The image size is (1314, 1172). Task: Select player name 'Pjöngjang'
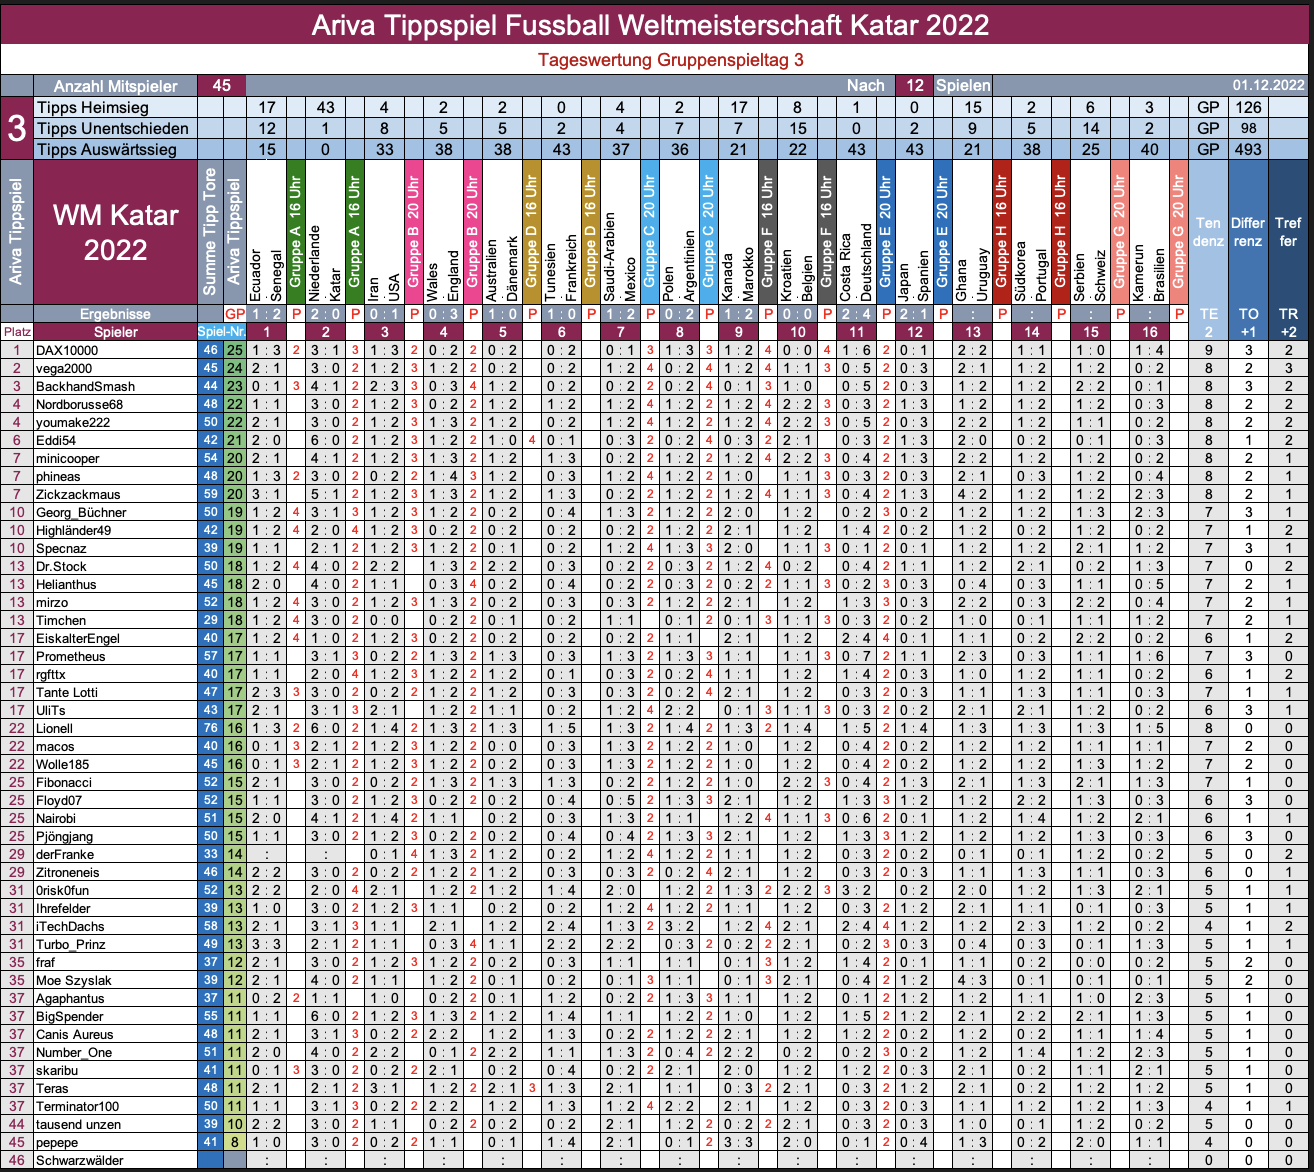point(65,836)
